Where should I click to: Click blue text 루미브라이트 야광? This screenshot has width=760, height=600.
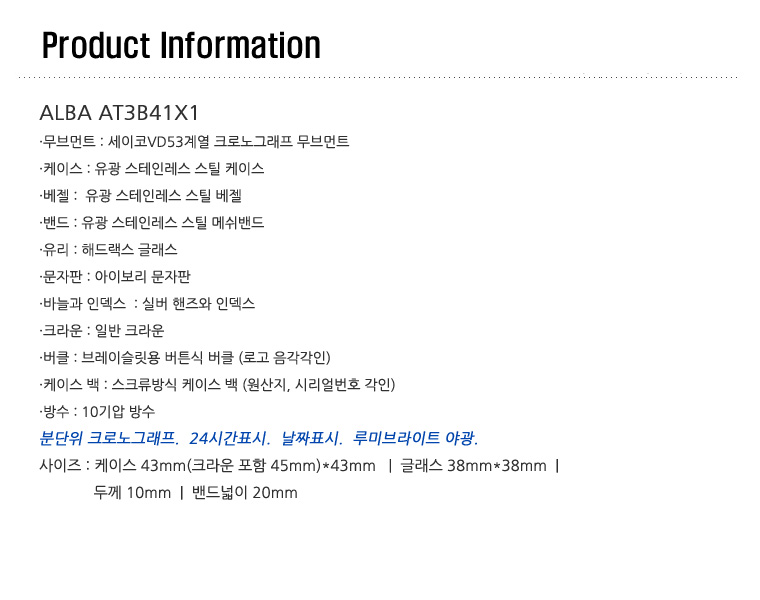tap(415, 439)
